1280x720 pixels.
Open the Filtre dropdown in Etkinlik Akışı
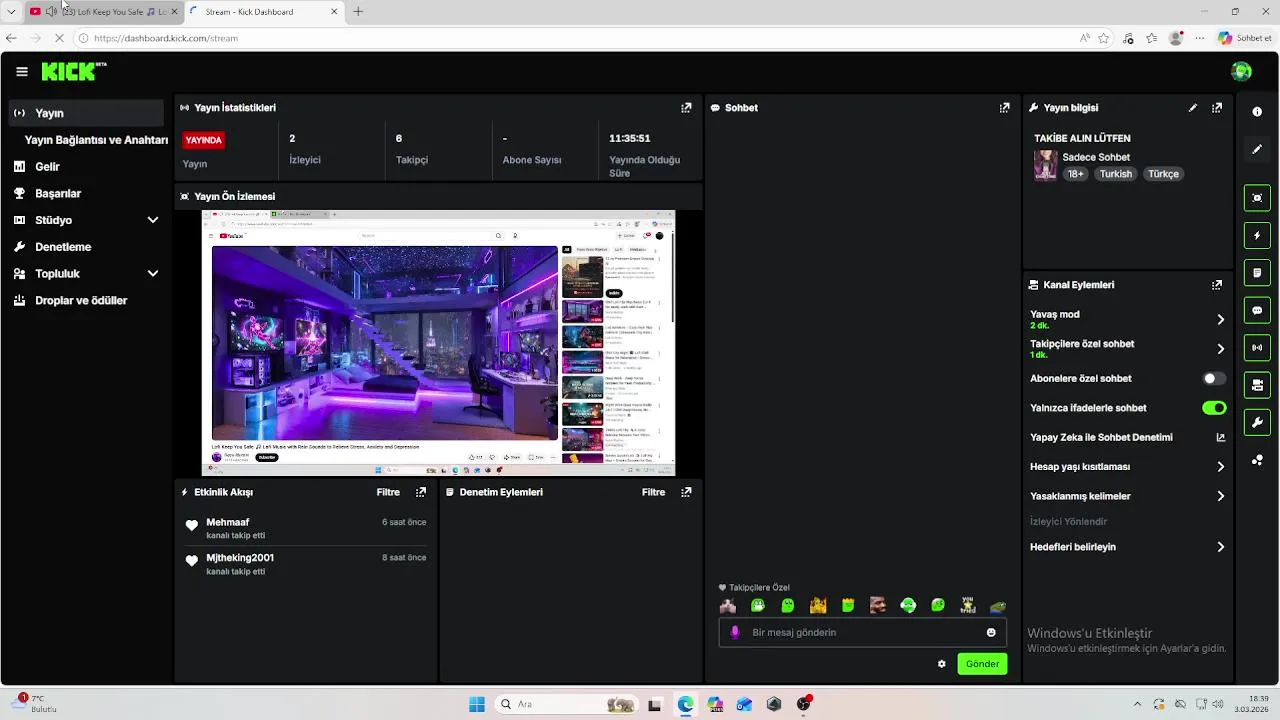(x=388, y=492)
